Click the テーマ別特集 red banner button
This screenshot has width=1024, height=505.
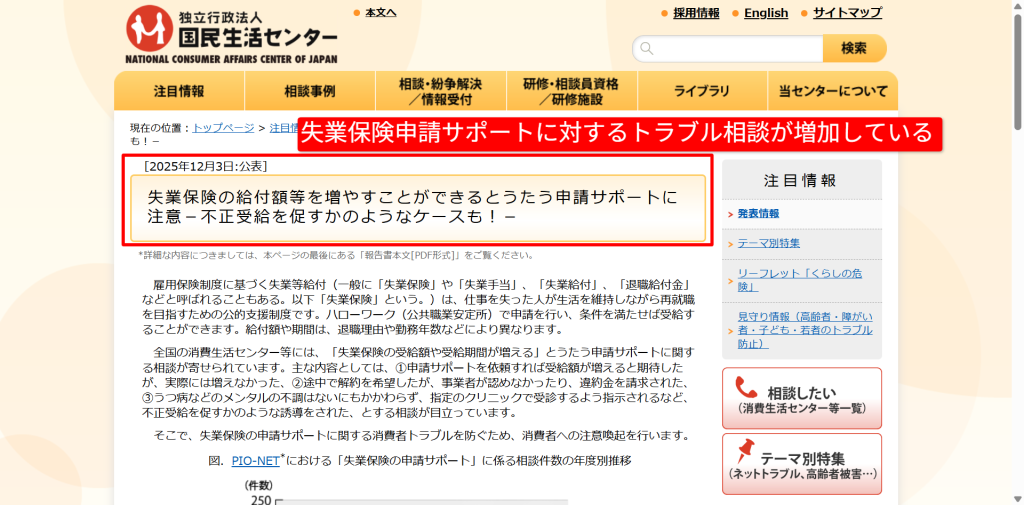click(x=801, y=464)
